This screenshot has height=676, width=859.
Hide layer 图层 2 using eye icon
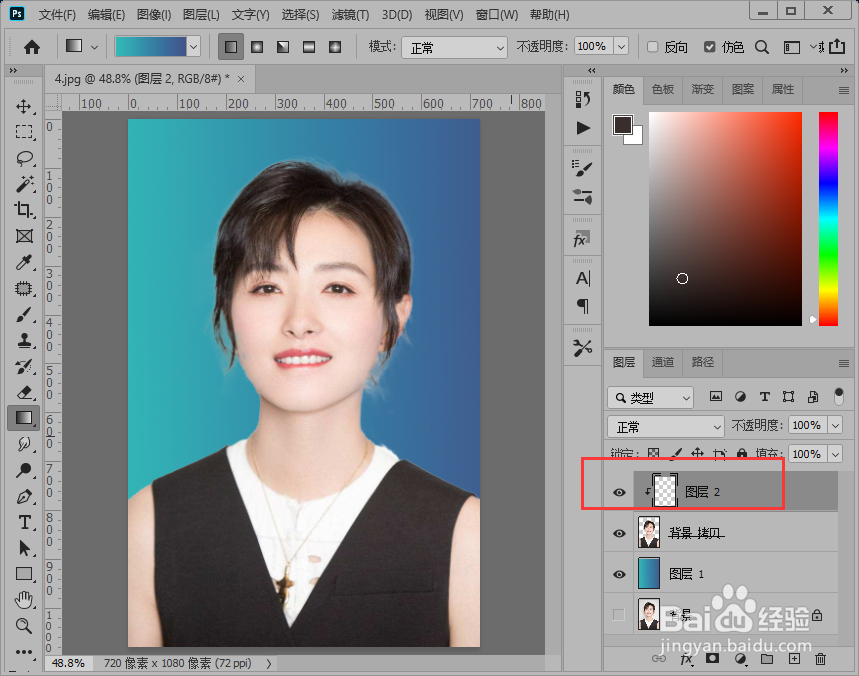(619, 492)
